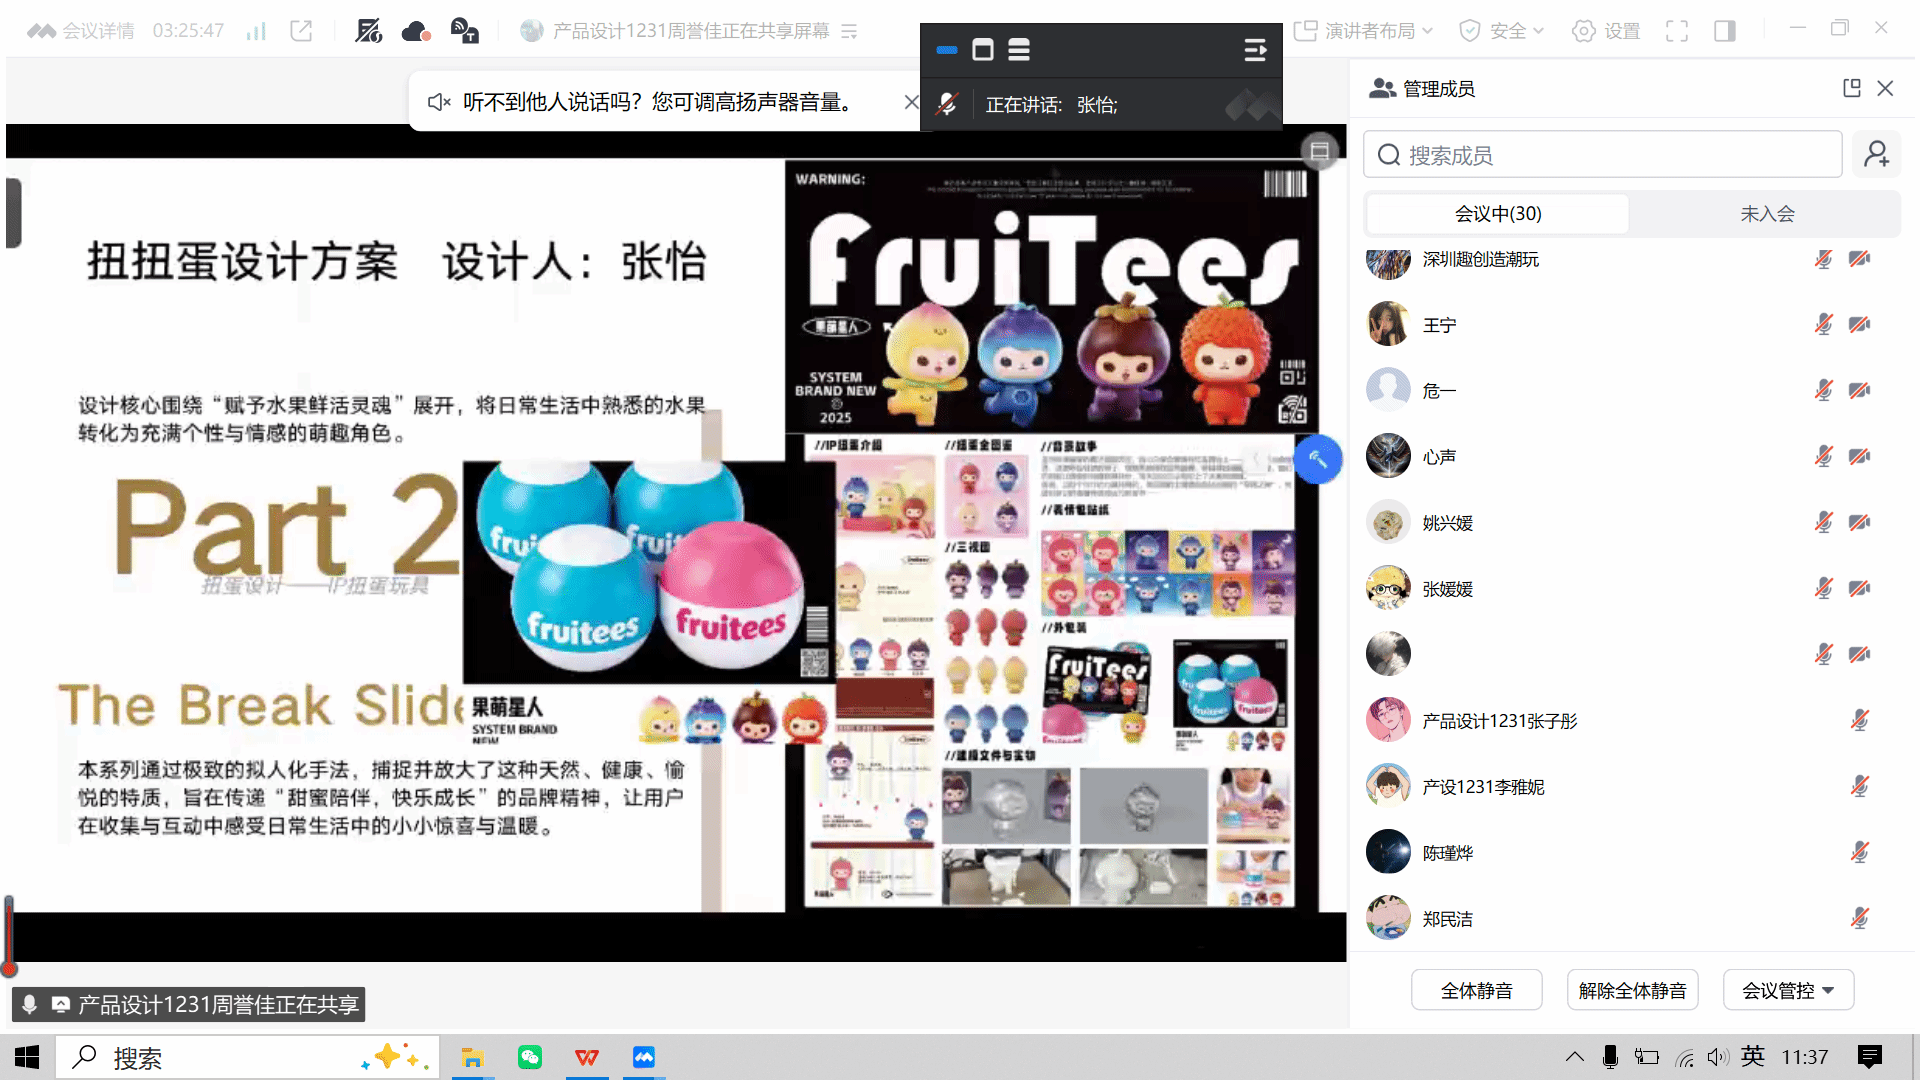Viewport: 1920px width, 1080px height.
Task: Select the 会议中(30) tab
Action: click(x=1497, y=213)
